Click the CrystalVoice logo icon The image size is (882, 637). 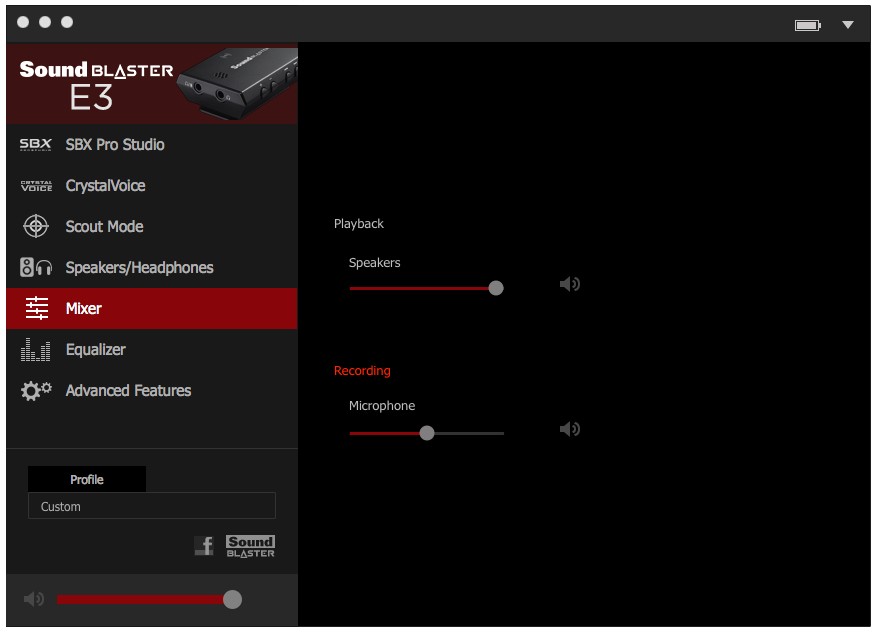[x=36, y=186]
